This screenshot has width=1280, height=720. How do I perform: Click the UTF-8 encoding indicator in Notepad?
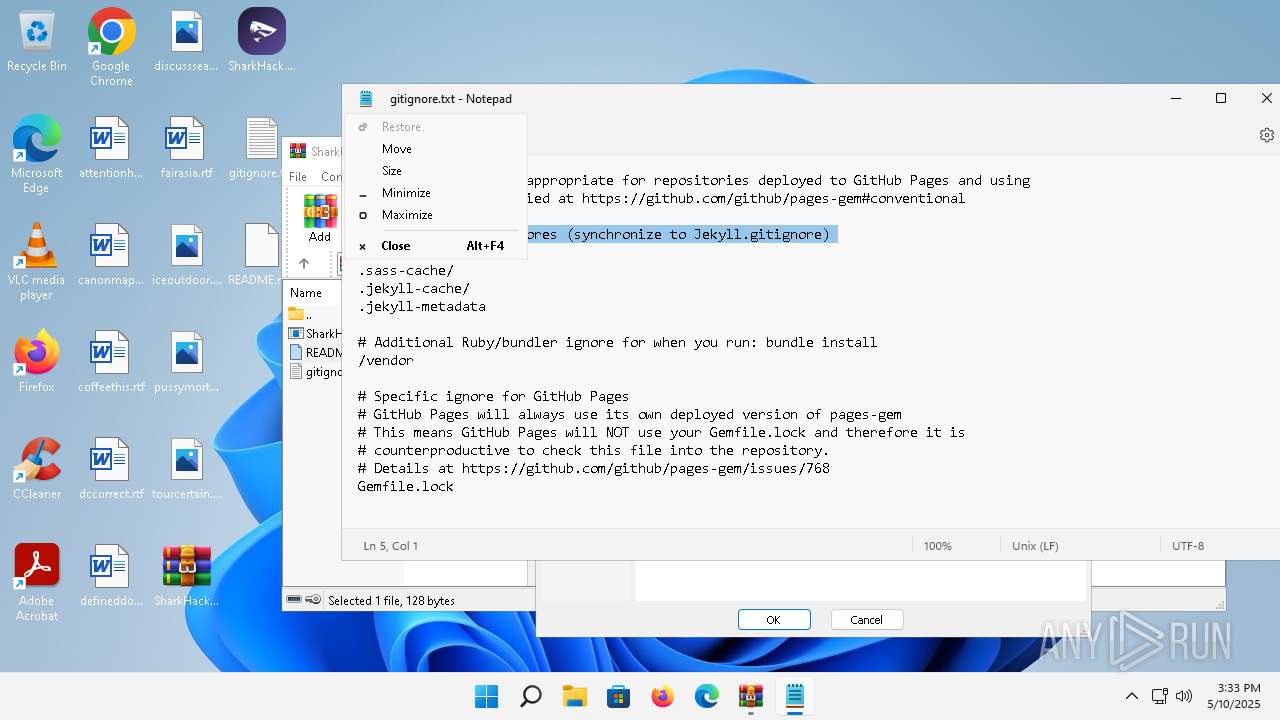pos(1188,546)
